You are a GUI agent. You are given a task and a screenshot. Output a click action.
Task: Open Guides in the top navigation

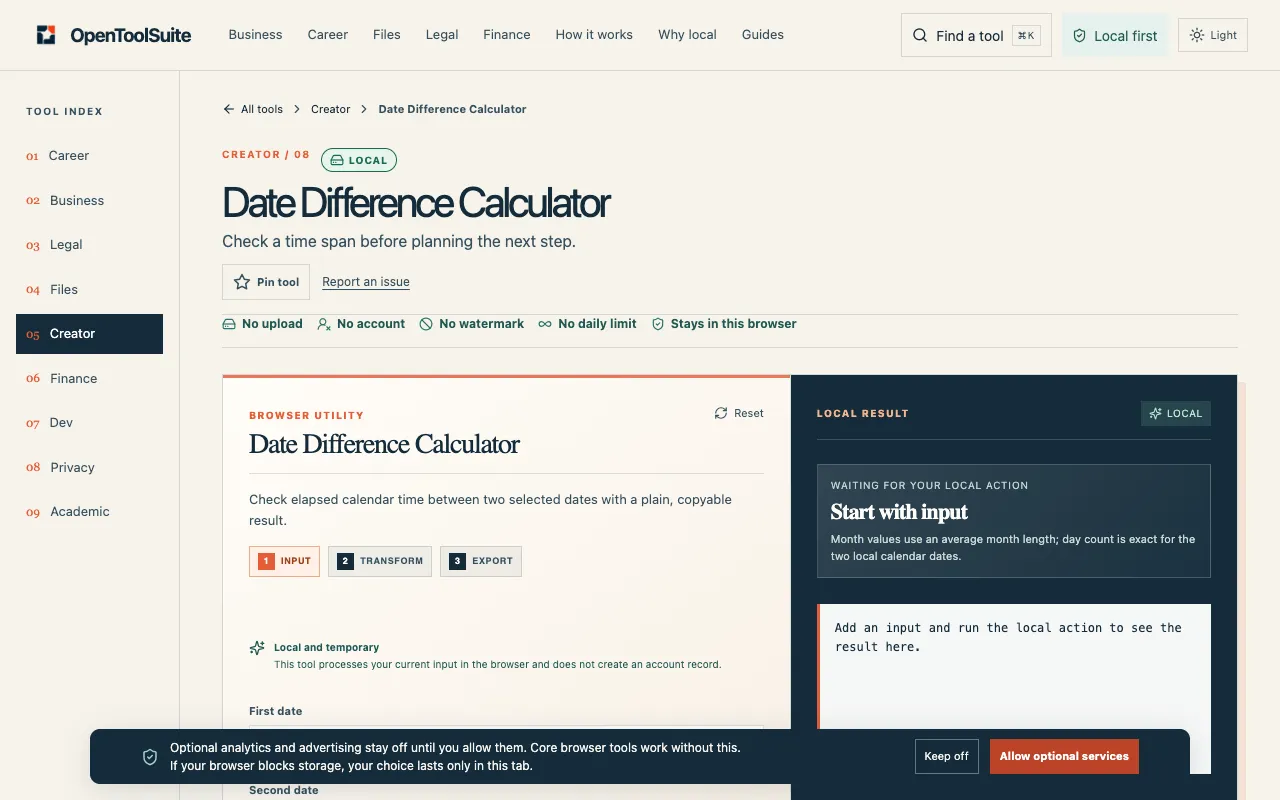point(763,35)
